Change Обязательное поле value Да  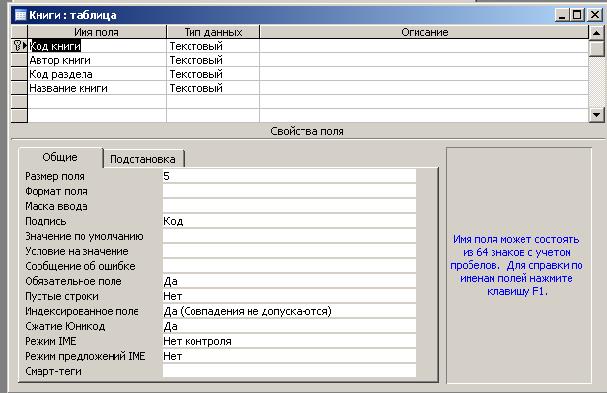coord(289,281)
